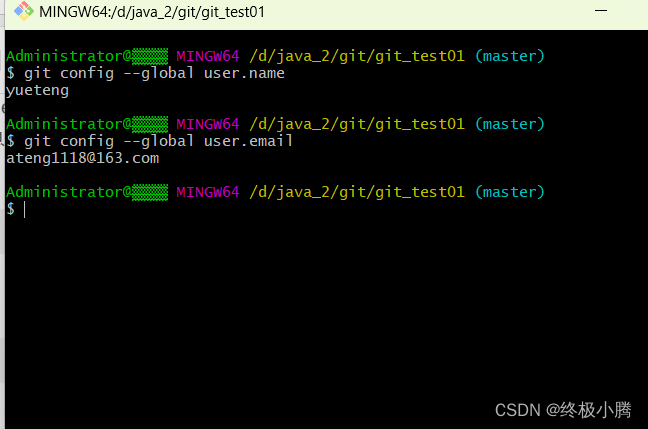The height and width of the screenshot is (429, 648).
Task: Click 'Administrator@' in the first prompt line
Action: click(69, 56)
